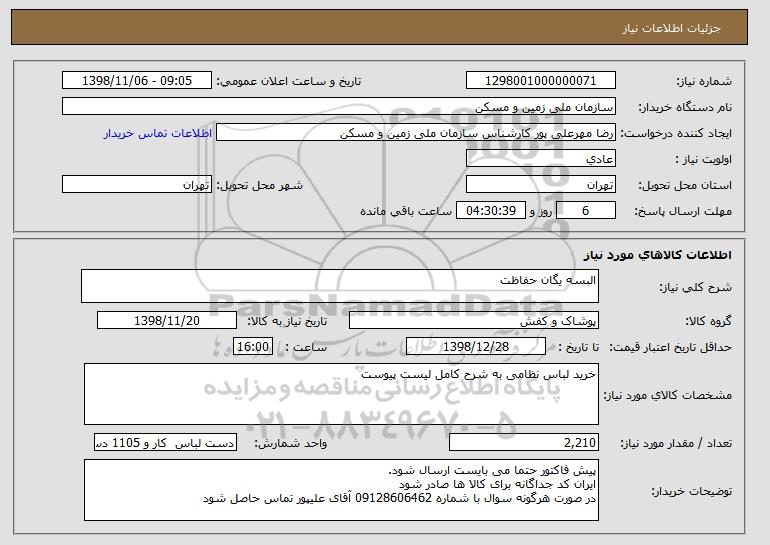Select the public announcement date field 1398/11/06 - 09:05

click(x=137, y=81)
